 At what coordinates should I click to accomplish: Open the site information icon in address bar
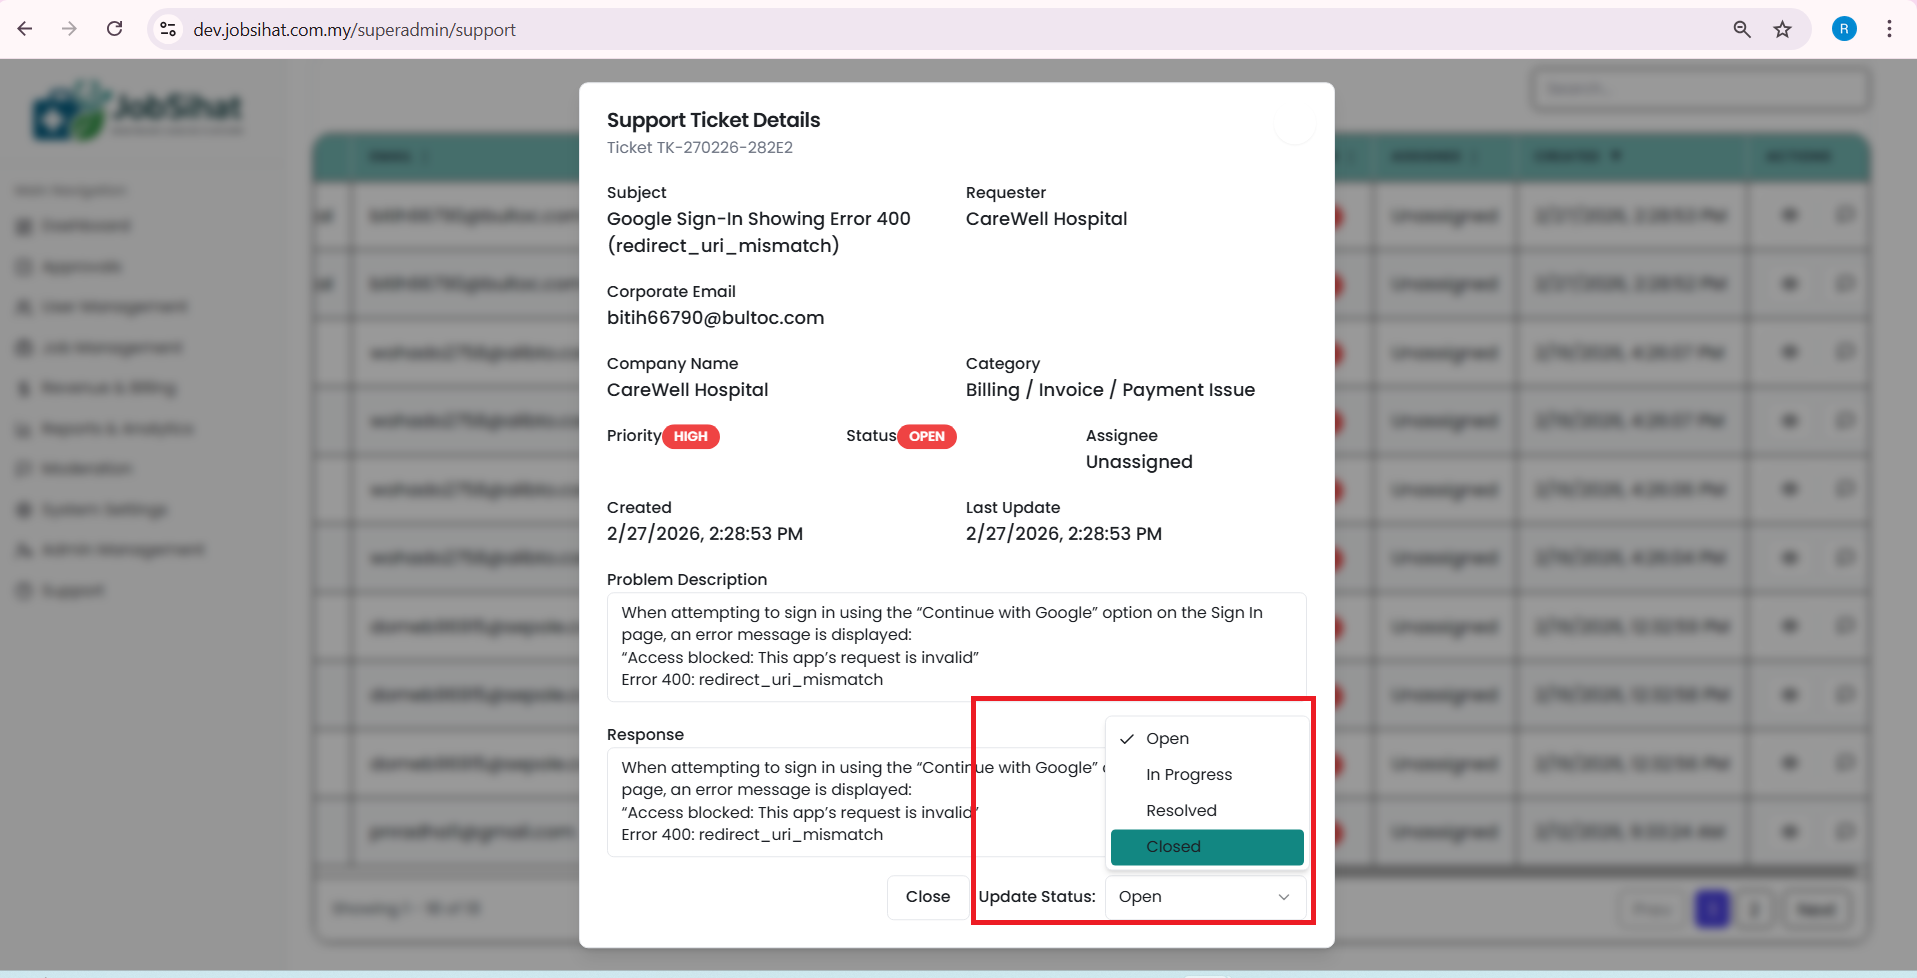(169, 30)
